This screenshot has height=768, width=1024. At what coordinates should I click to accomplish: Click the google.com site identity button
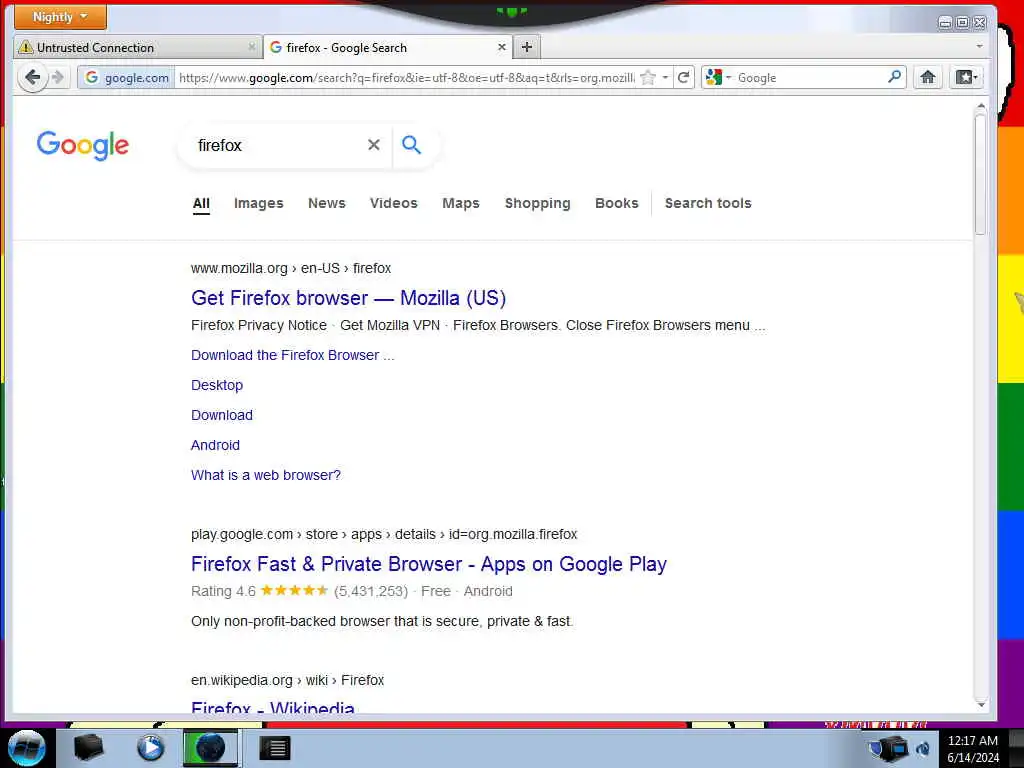(x=127, y=78)
